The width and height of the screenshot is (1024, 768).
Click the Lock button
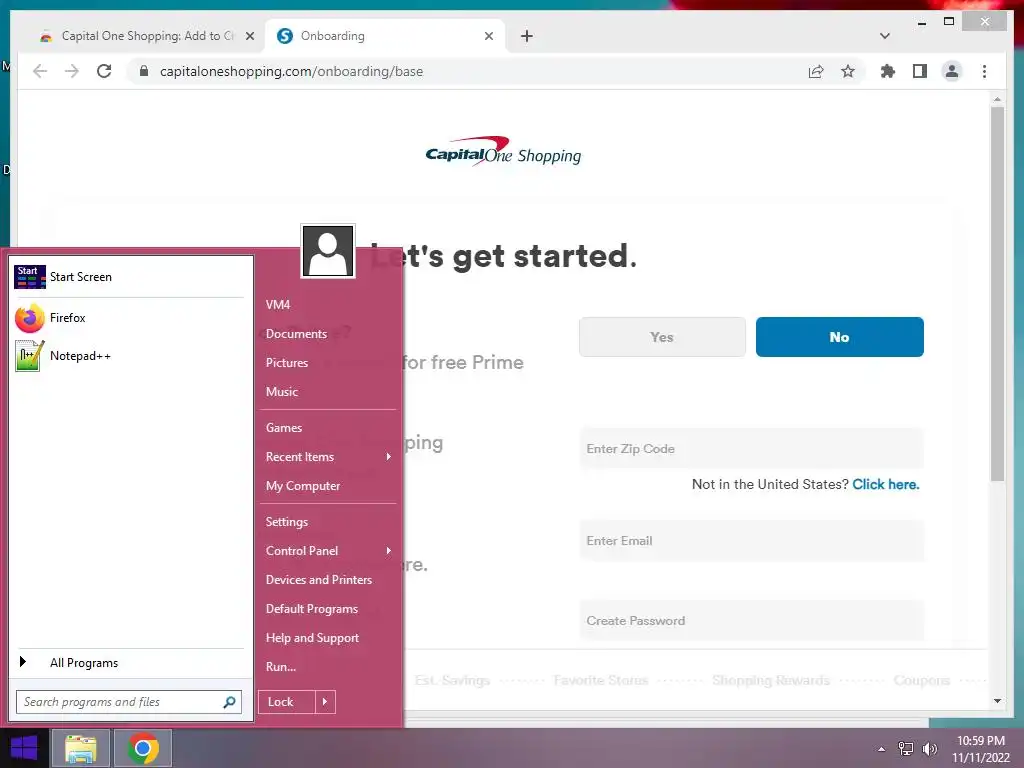(287, 702)
